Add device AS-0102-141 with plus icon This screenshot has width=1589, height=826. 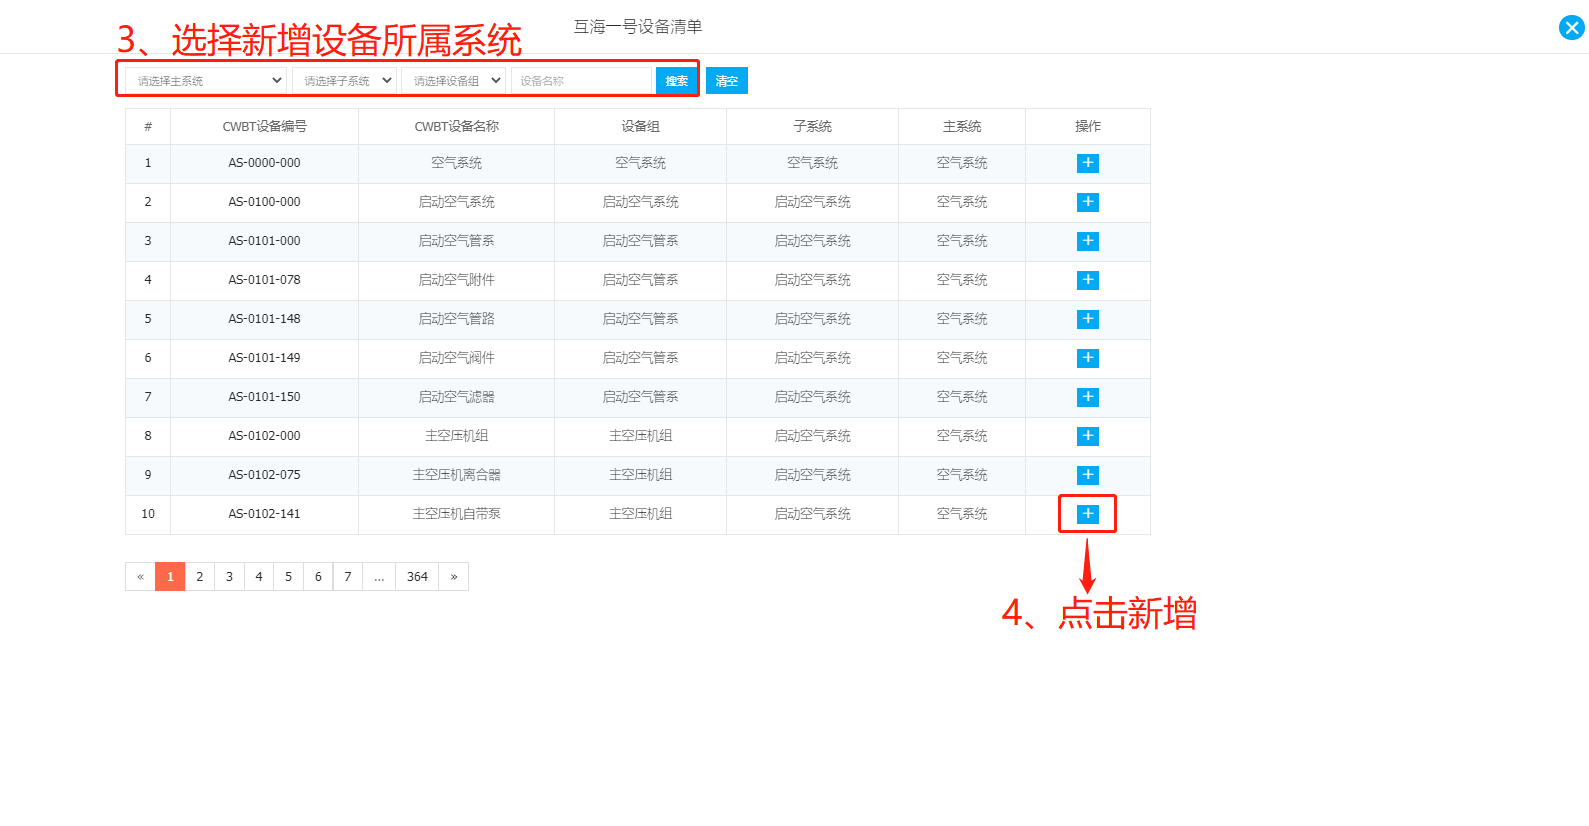pyautogui.click(x=1088, y=514)
